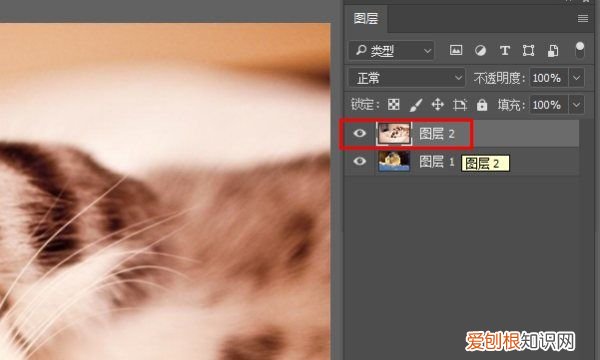
Task: Filter layers by pixel layer icon
Action: (x=456, y=50)
